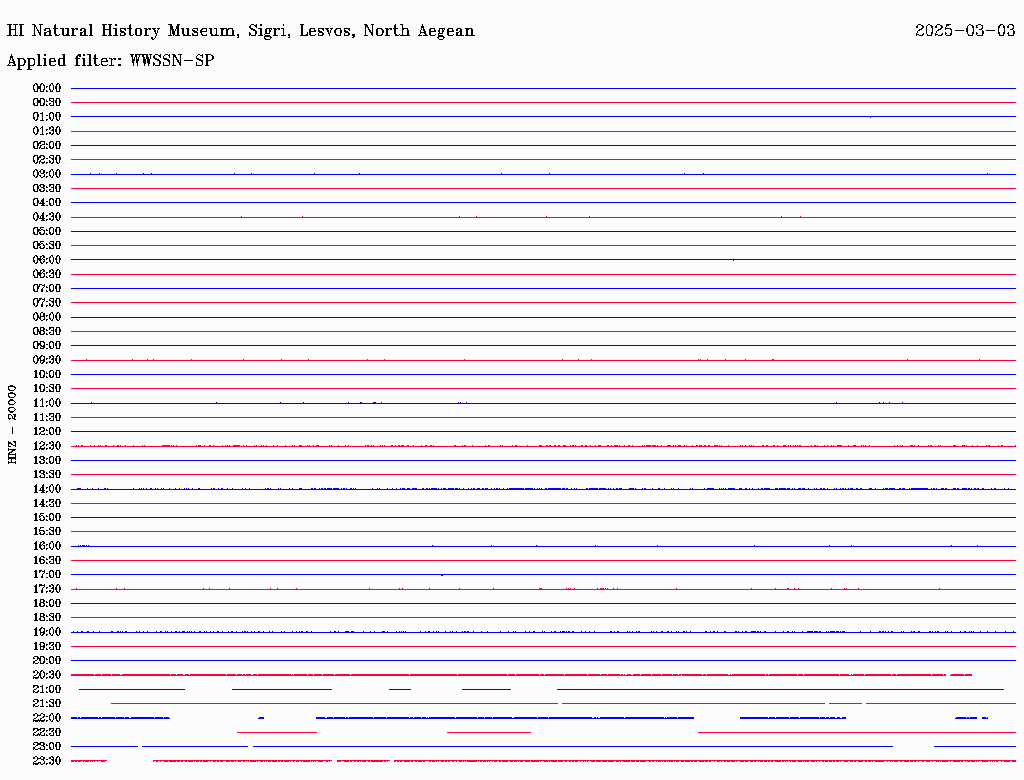Select the 17:00 time label

[x=47, y=575]
